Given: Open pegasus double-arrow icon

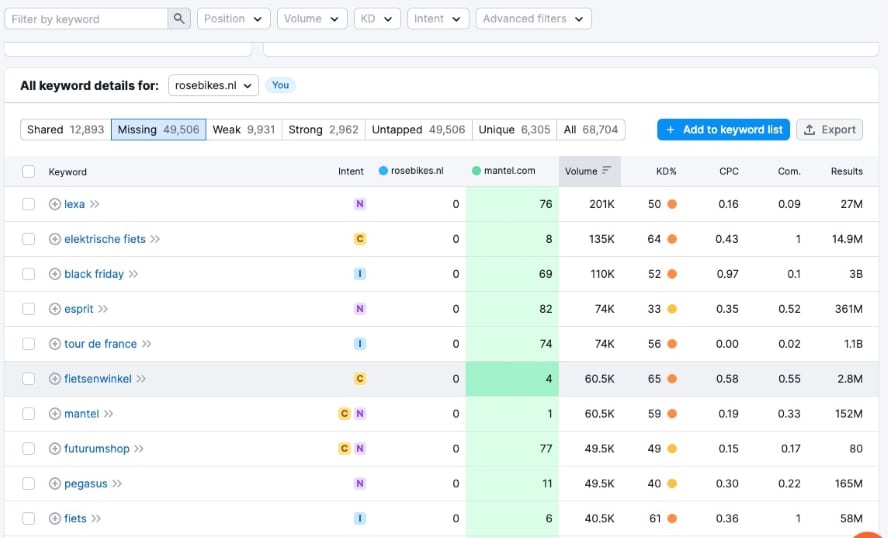Looking at the screenshot, I should 117,484.
